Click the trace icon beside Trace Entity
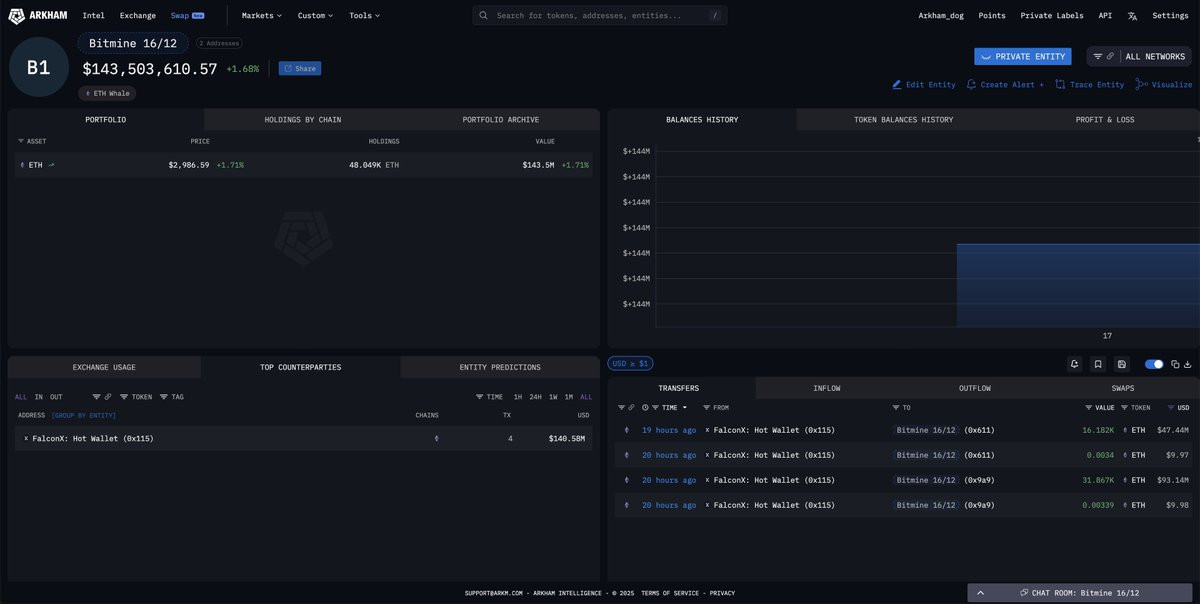The image size is (1200, 604). (x=1060, y=85)
